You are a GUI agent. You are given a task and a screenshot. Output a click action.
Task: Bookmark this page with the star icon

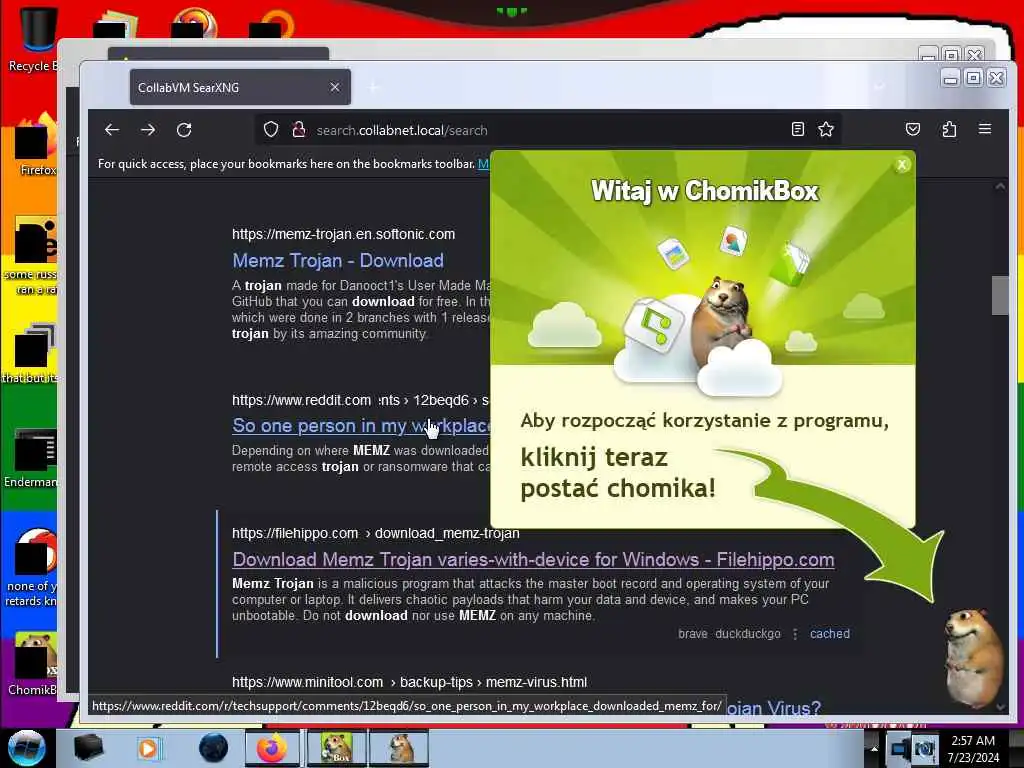point(826,129)
